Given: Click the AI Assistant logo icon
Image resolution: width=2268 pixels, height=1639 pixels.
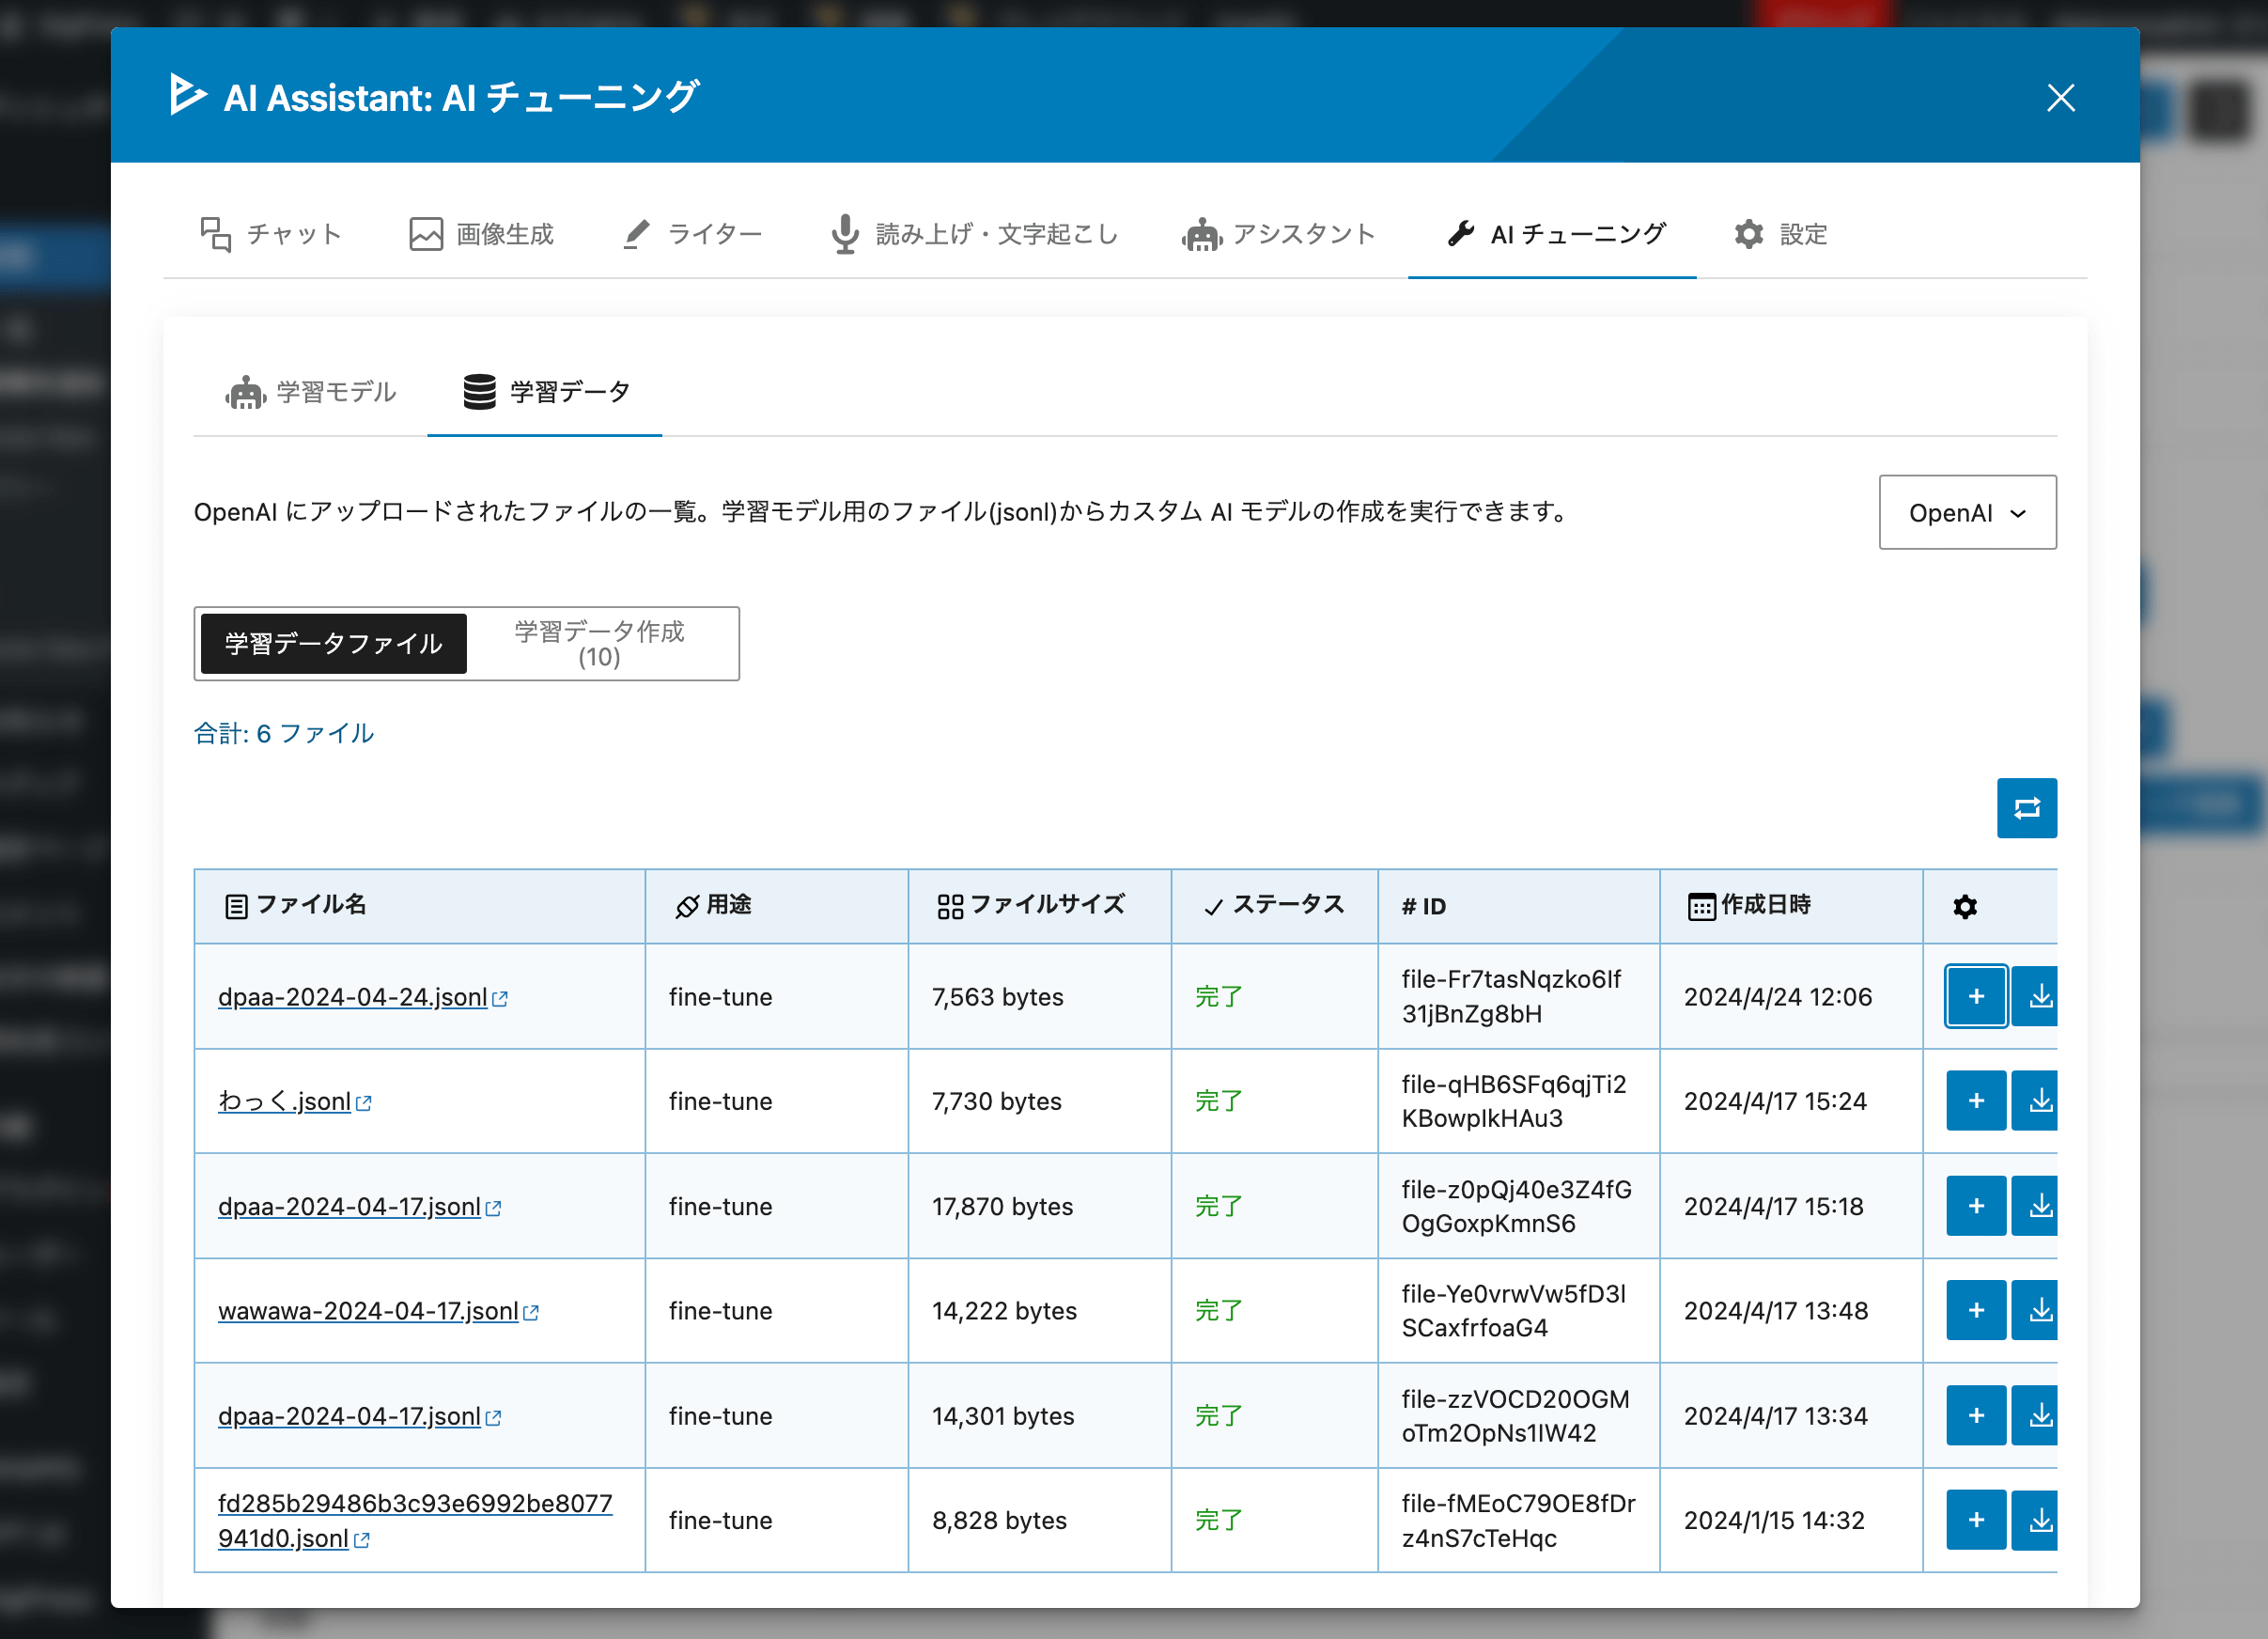Looking at the screenshot, I should 187,95.
